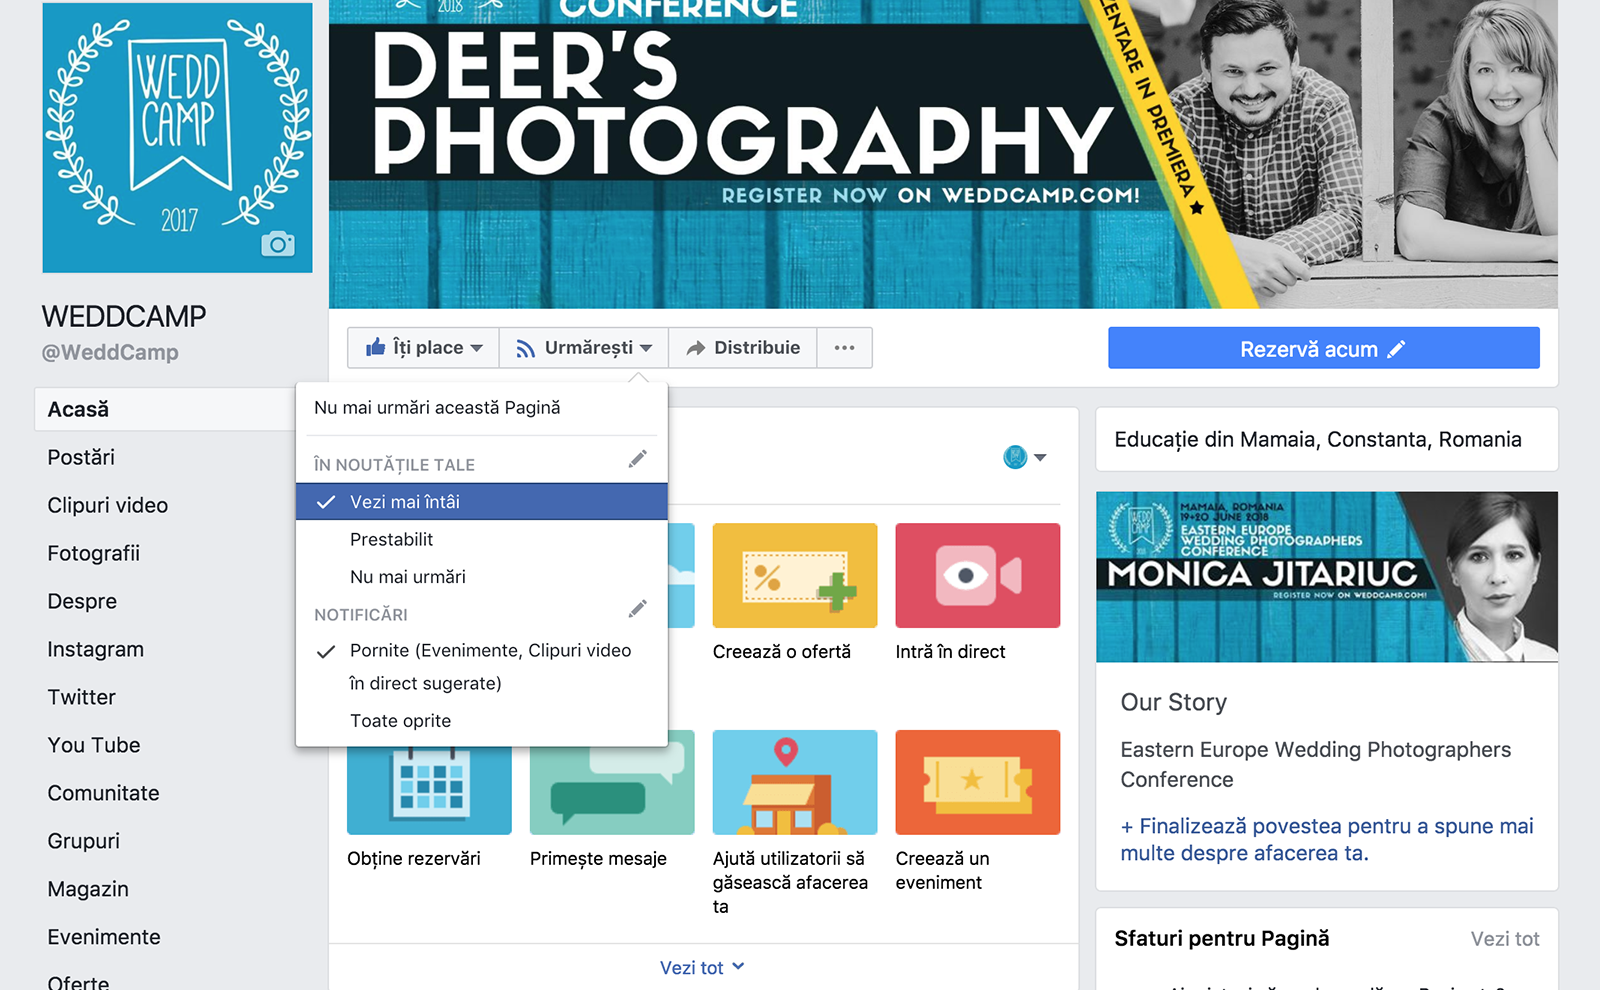Image resolution: width=1600 pixels, height=990 pixels.
Task: Click the Creează un eveniment label
Action: [942, 871]
